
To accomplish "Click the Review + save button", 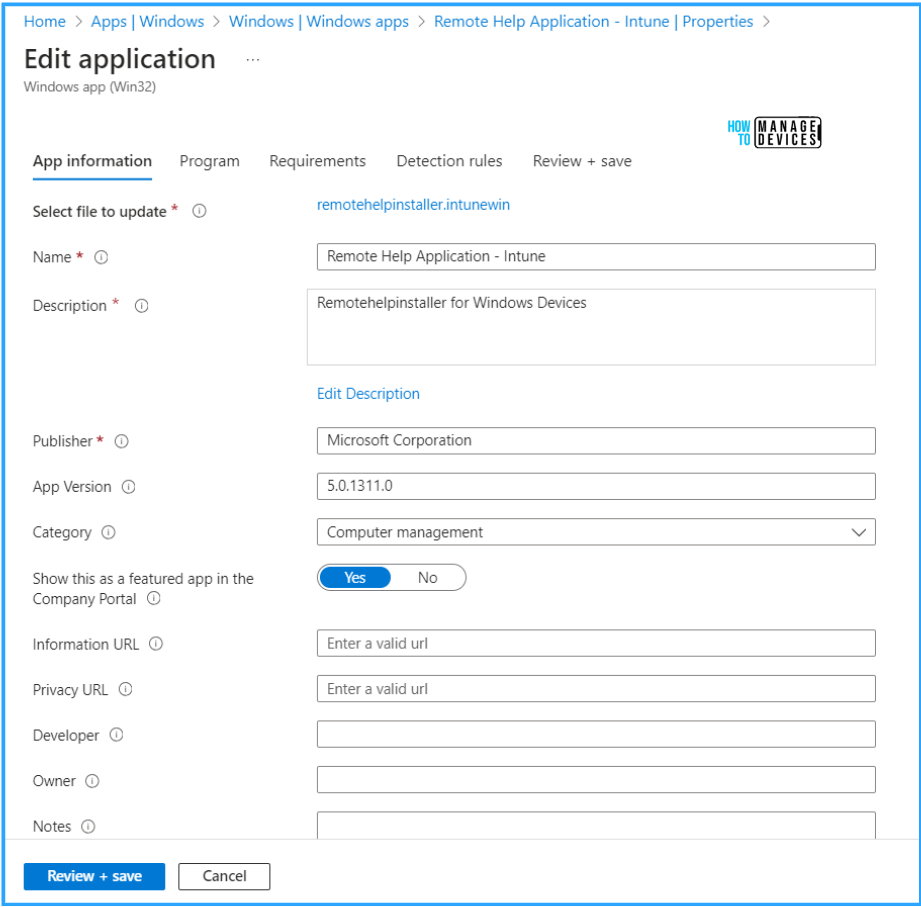I will tap(95, 876).
